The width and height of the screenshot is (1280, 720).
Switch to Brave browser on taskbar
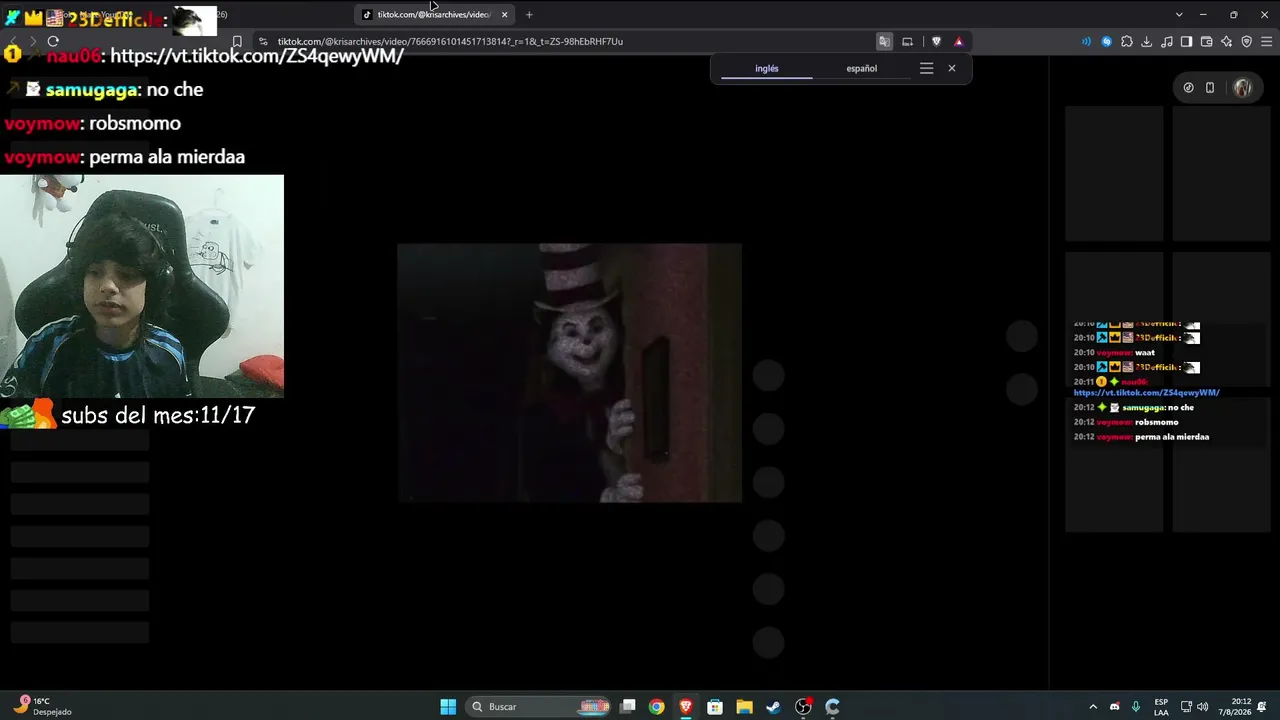click(x=685, y=707)
